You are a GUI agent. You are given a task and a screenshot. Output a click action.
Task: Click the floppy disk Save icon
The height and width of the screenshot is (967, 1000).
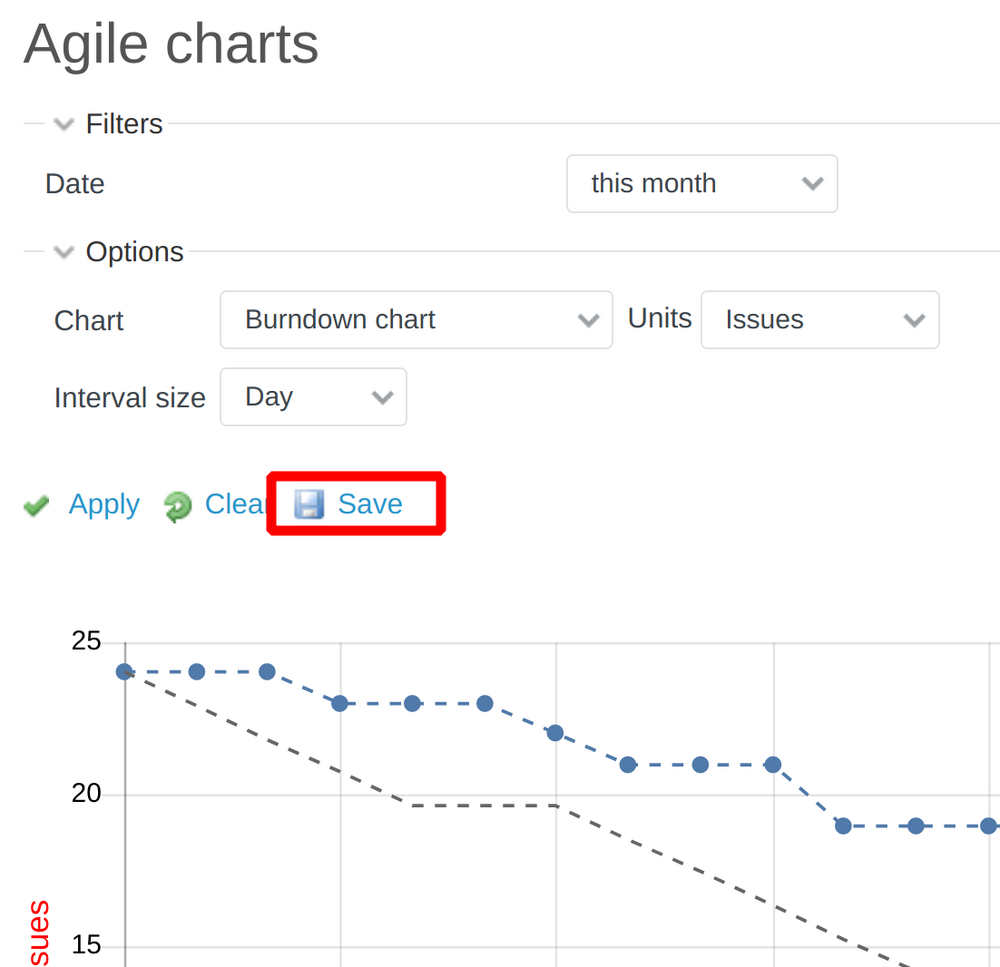[x=309, y=504]
